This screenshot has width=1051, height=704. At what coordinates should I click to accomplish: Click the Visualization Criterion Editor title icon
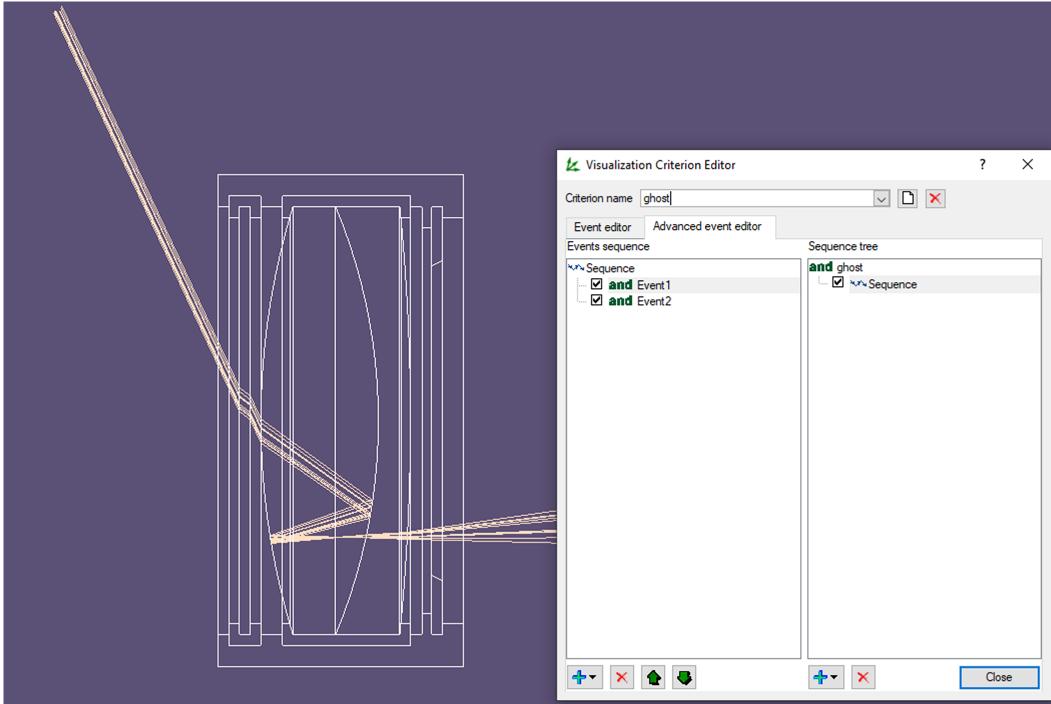[572, 165]
